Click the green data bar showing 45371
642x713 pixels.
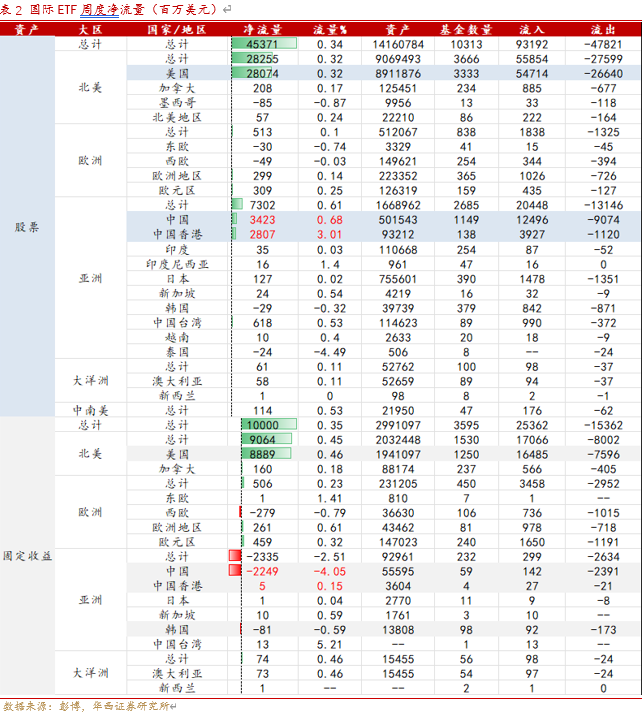click(264, 45)
